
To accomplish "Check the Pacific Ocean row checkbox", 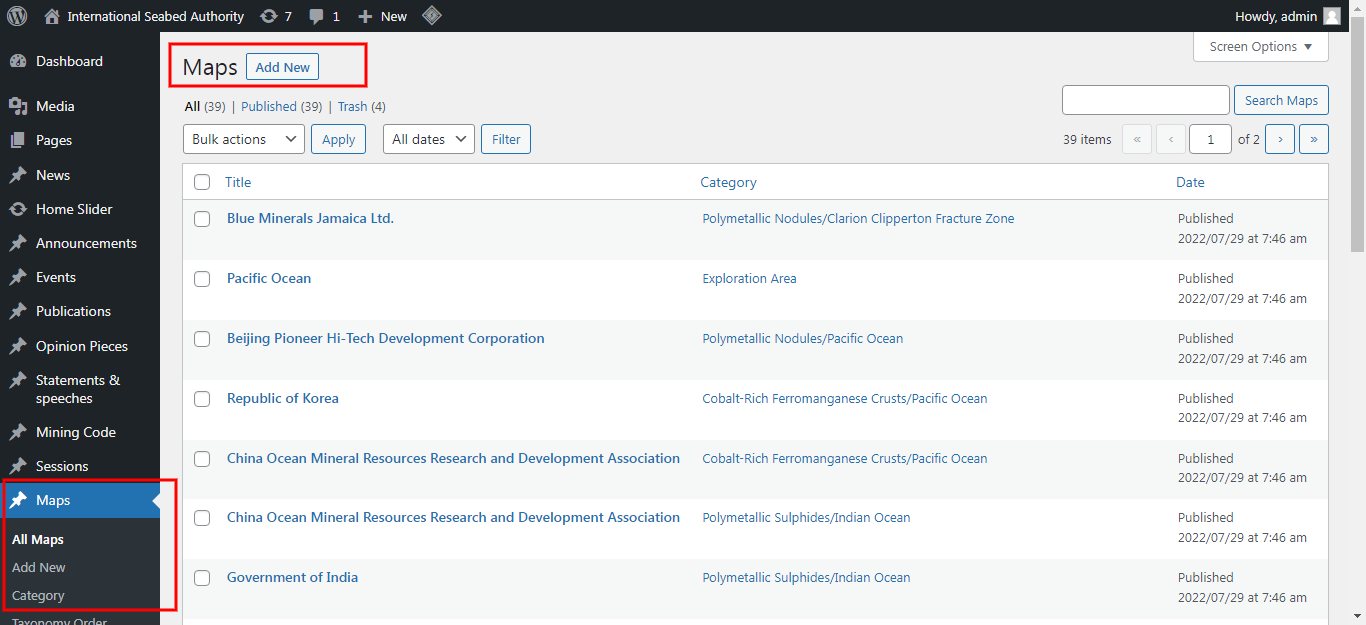I will (202, 279).
